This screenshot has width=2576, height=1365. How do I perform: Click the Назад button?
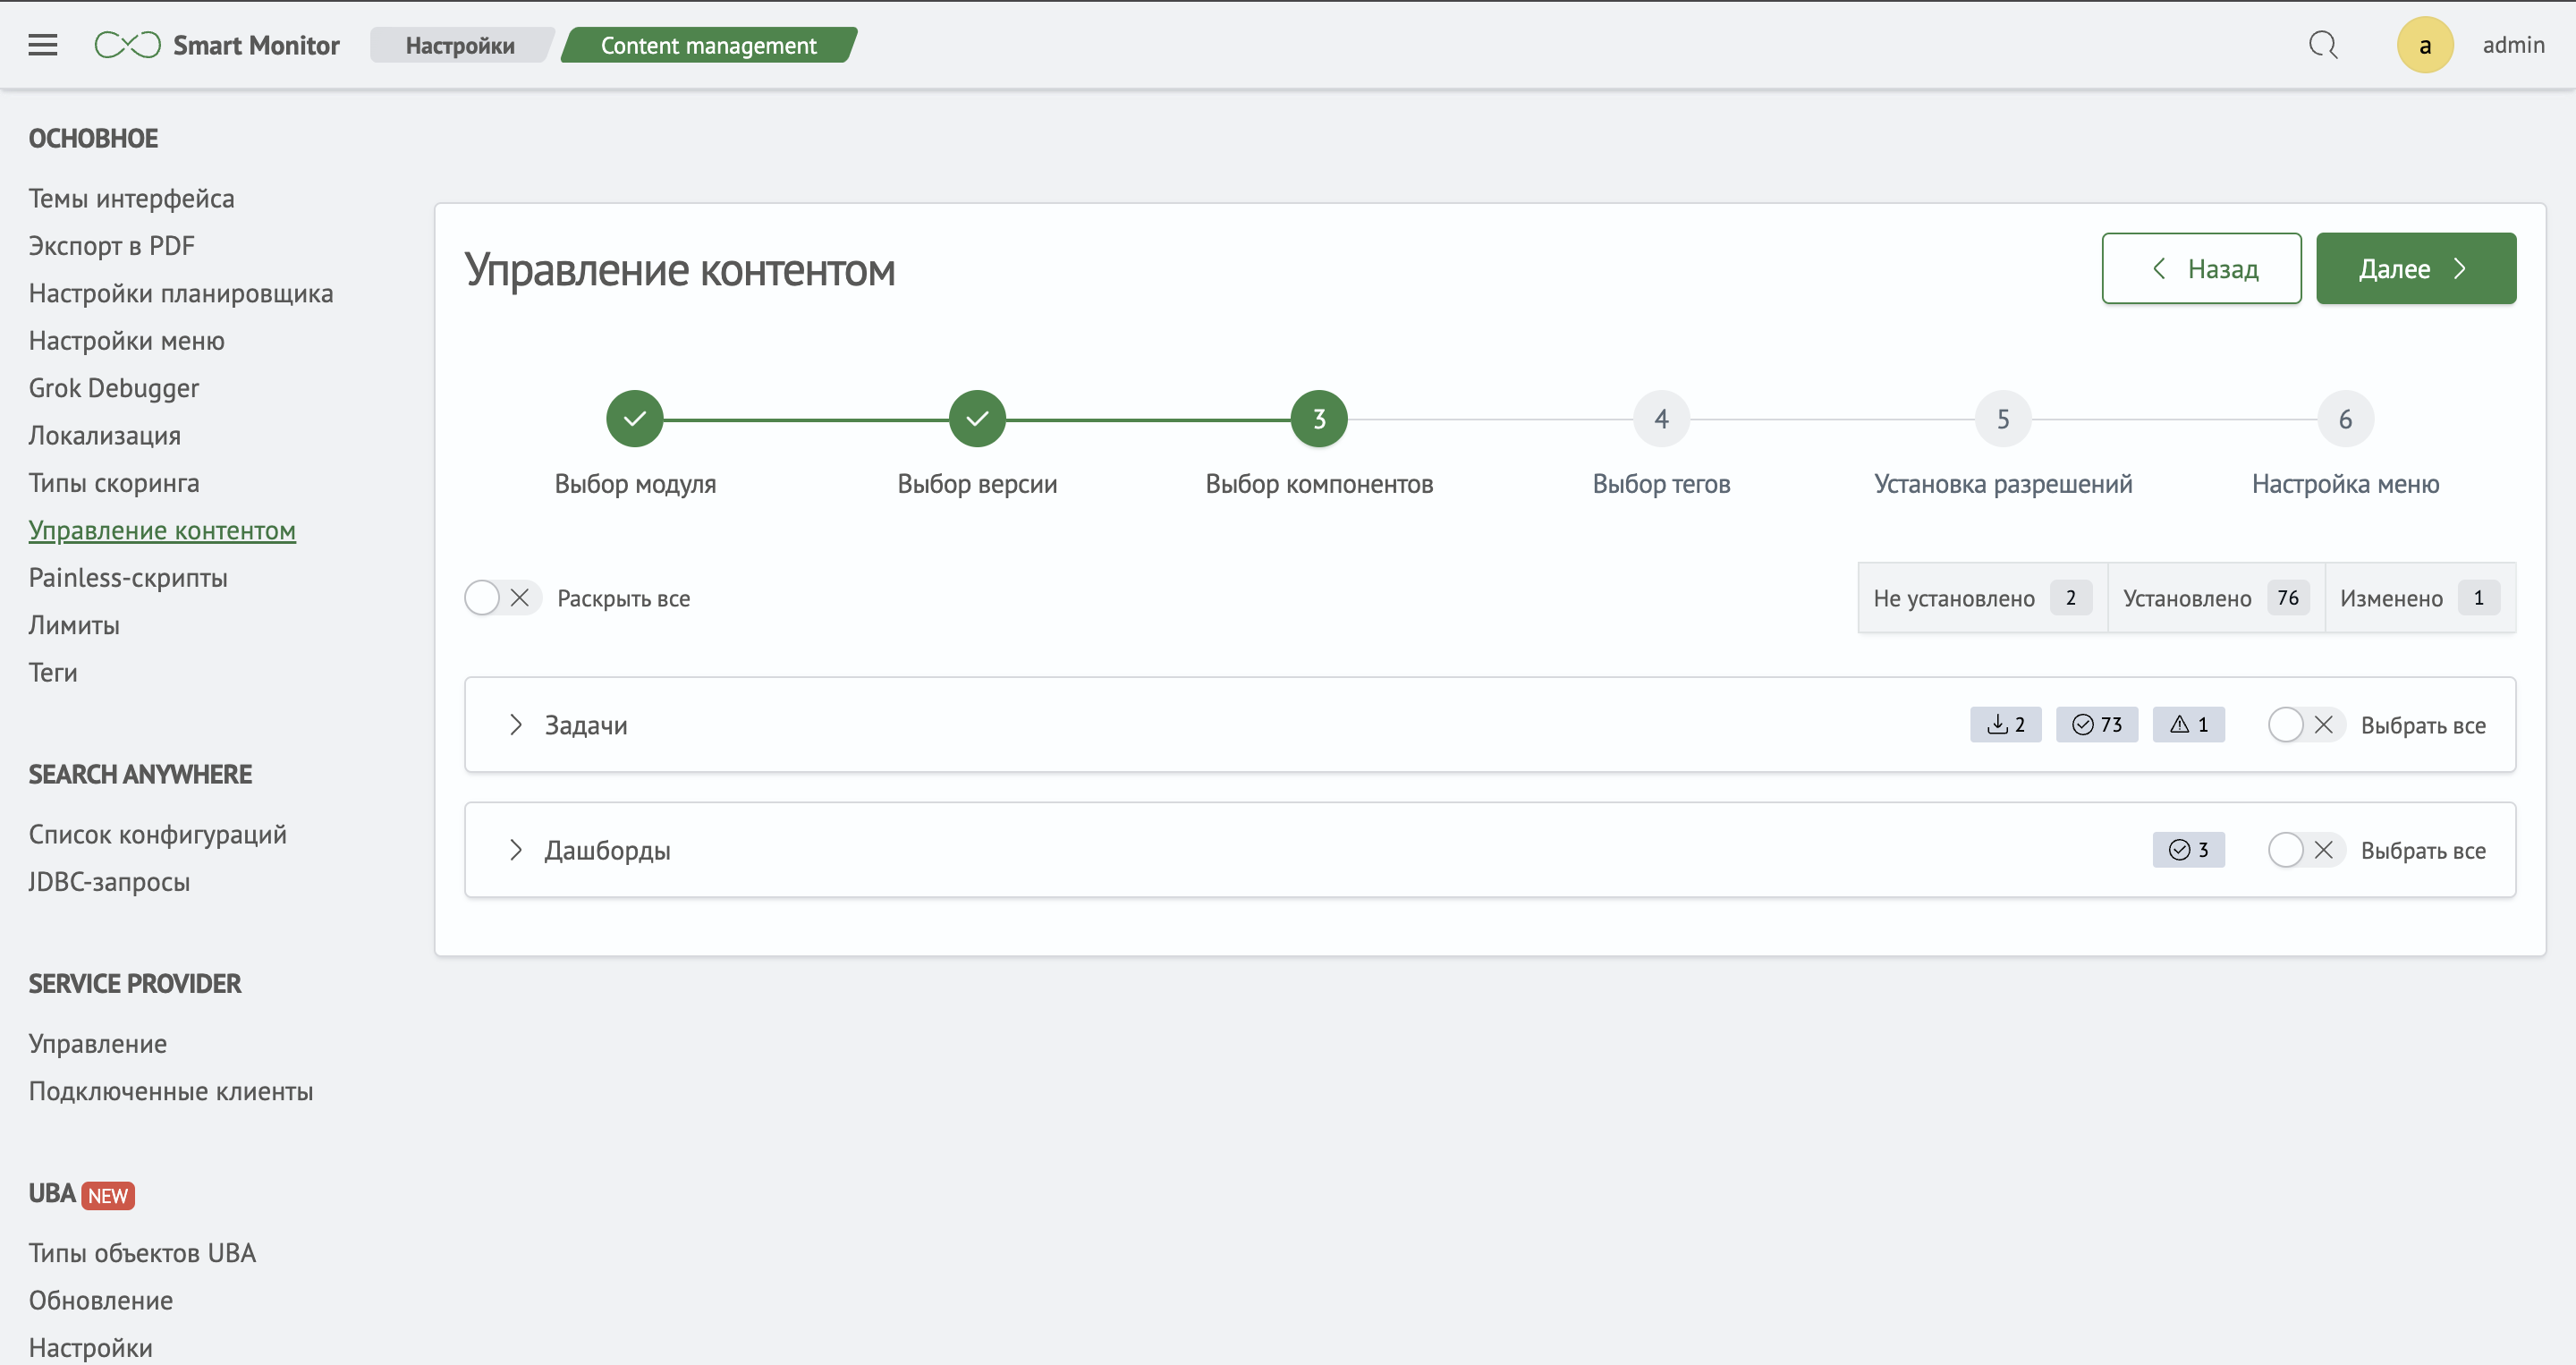pos(2201,268)
